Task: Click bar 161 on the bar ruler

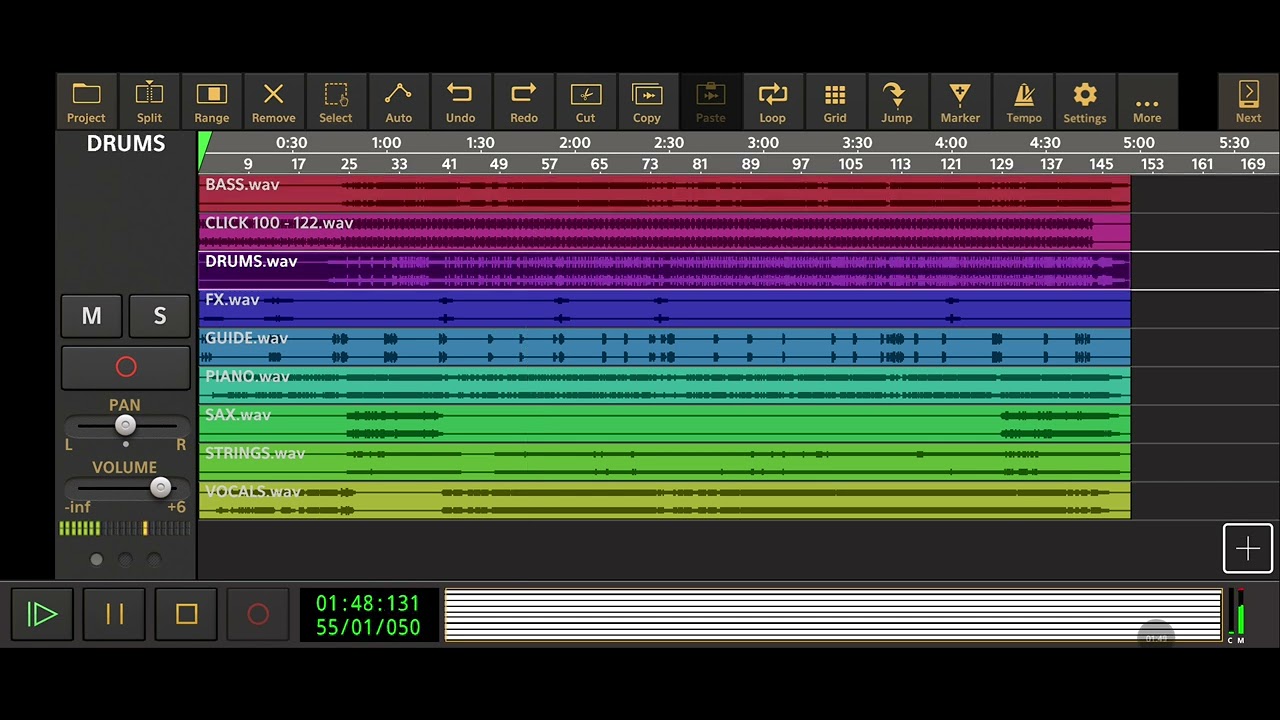Action: 1202,164
